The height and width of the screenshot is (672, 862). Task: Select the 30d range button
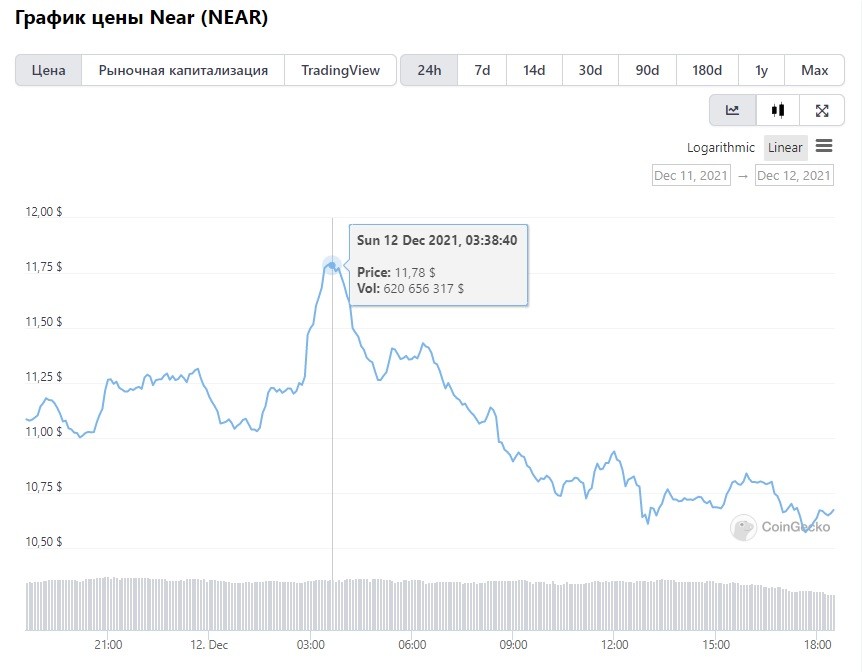[590, 70]
